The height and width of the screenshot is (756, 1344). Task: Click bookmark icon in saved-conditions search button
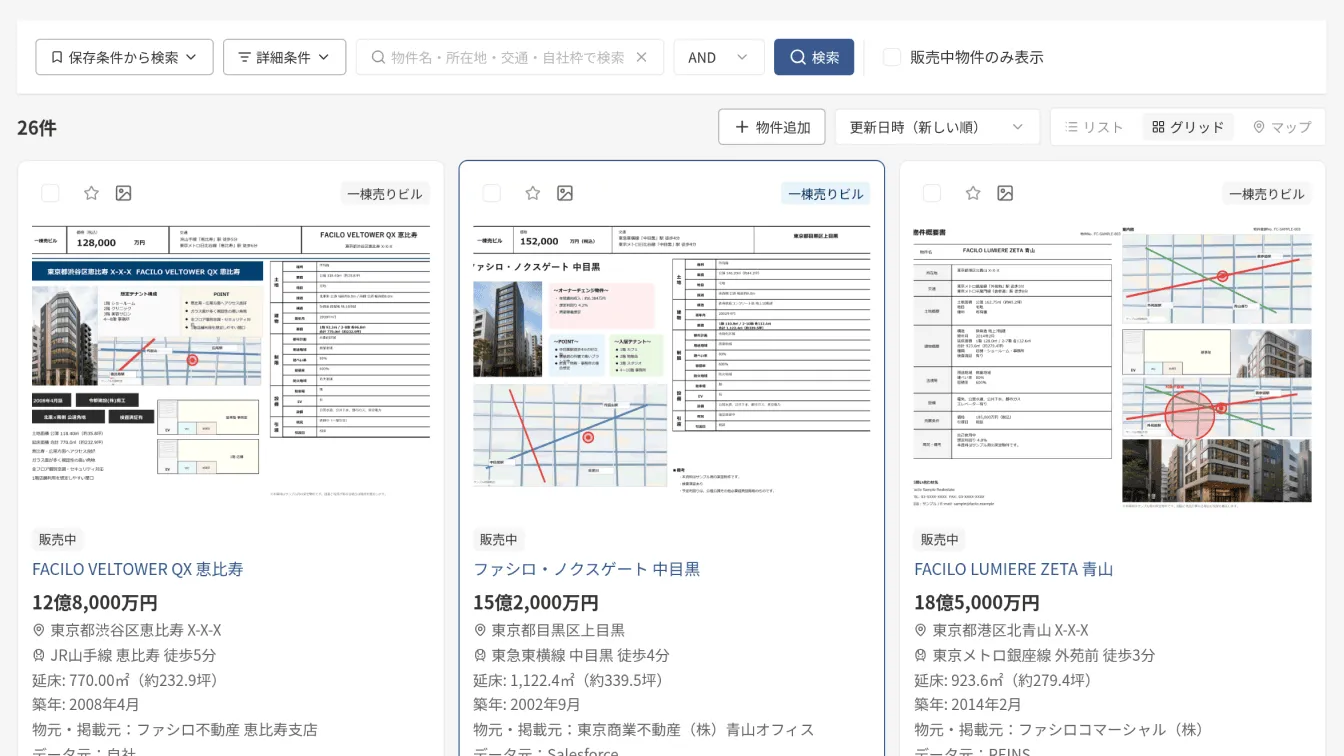[x=57, y=57]
